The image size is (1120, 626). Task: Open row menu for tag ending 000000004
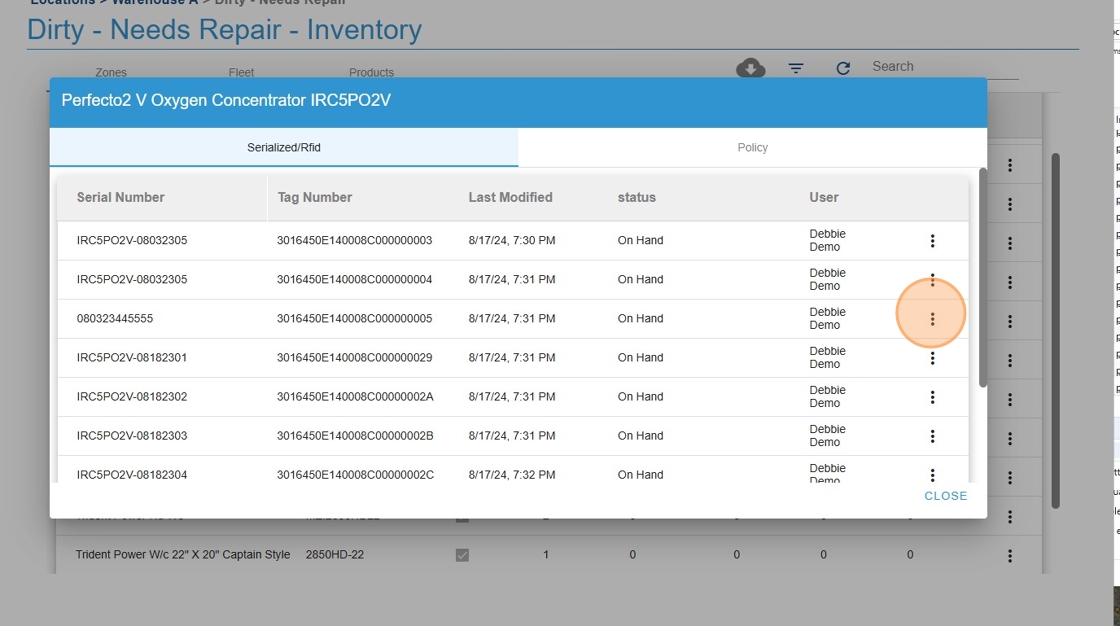pyautogui.click(x=932, y=280)
